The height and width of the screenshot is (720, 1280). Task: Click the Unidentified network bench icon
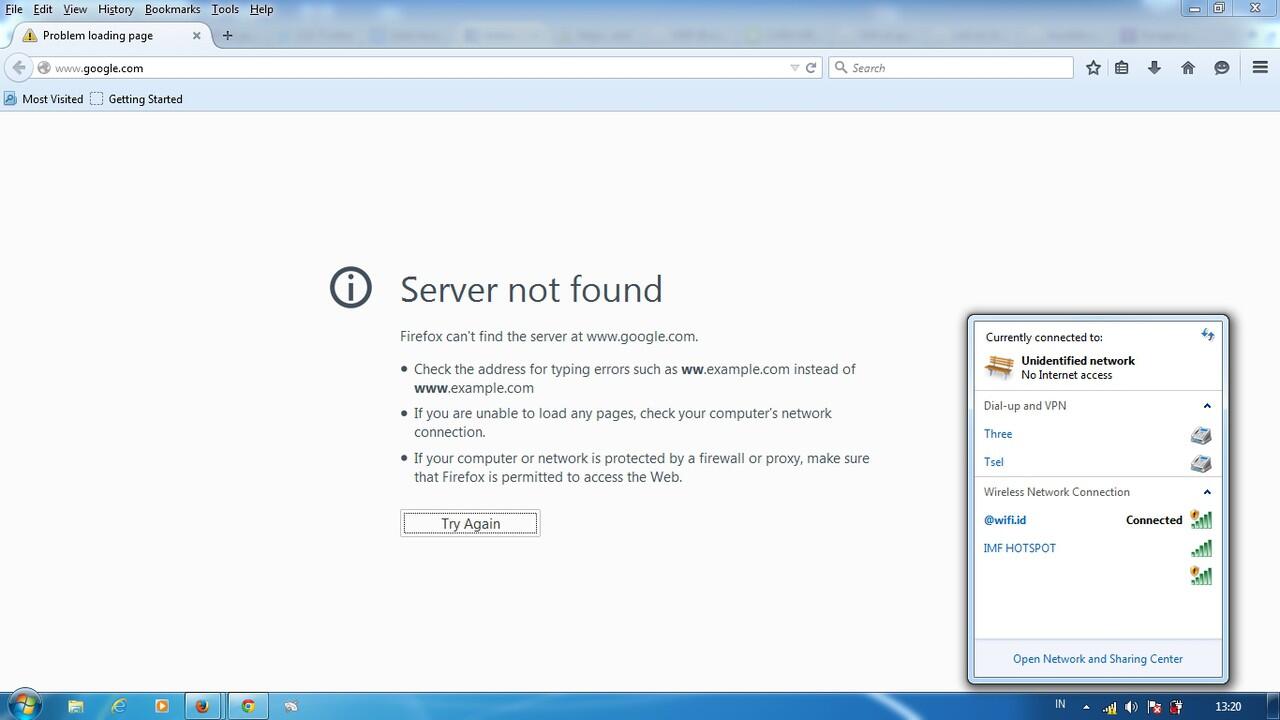click(999, 368)
